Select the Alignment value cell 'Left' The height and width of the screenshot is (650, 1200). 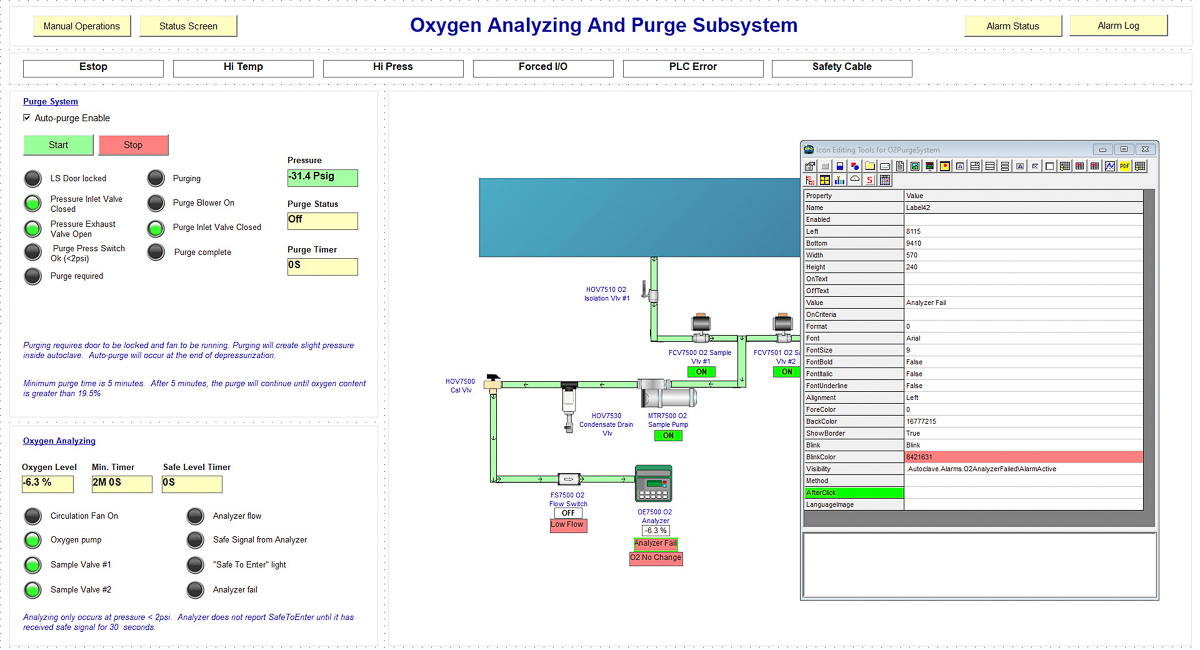[x=1023, y=398]
